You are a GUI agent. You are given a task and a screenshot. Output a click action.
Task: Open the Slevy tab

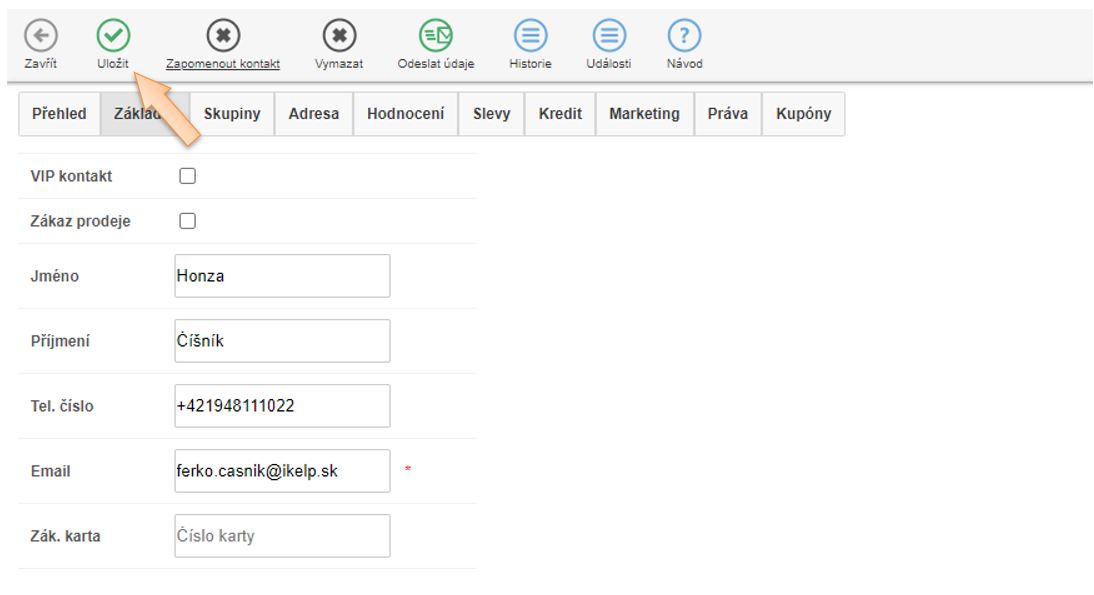click(x=491, y=114)
